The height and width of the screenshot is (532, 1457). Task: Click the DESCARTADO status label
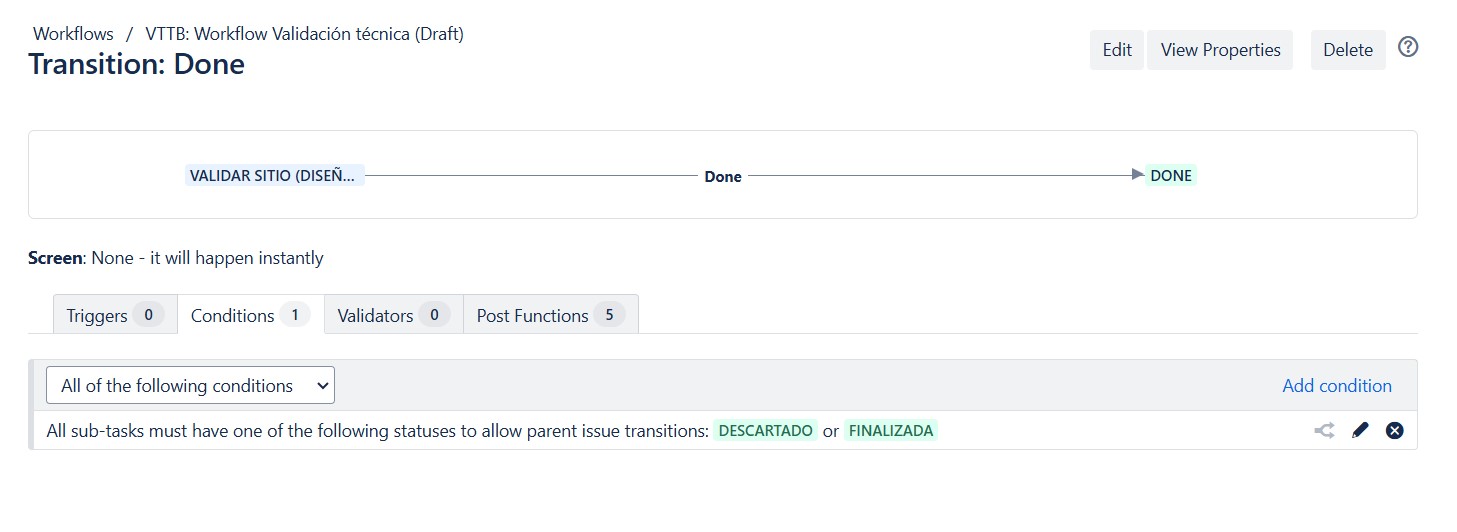[766, 431]
